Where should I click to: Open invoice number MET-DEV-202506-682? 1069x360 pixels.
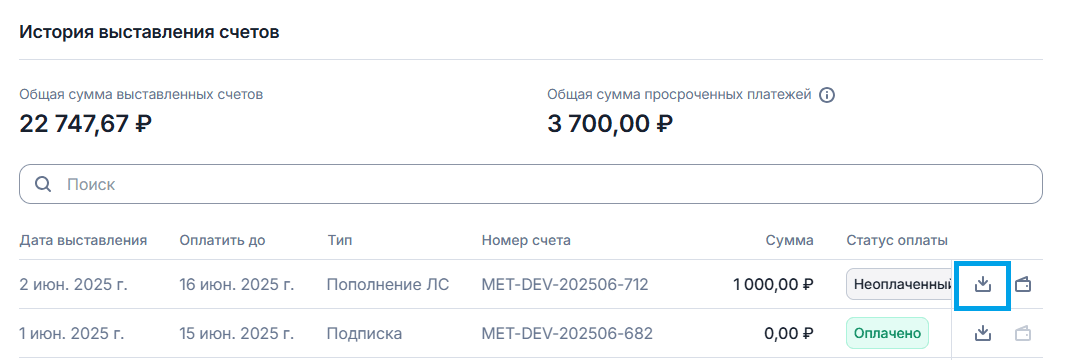(567, 333)
